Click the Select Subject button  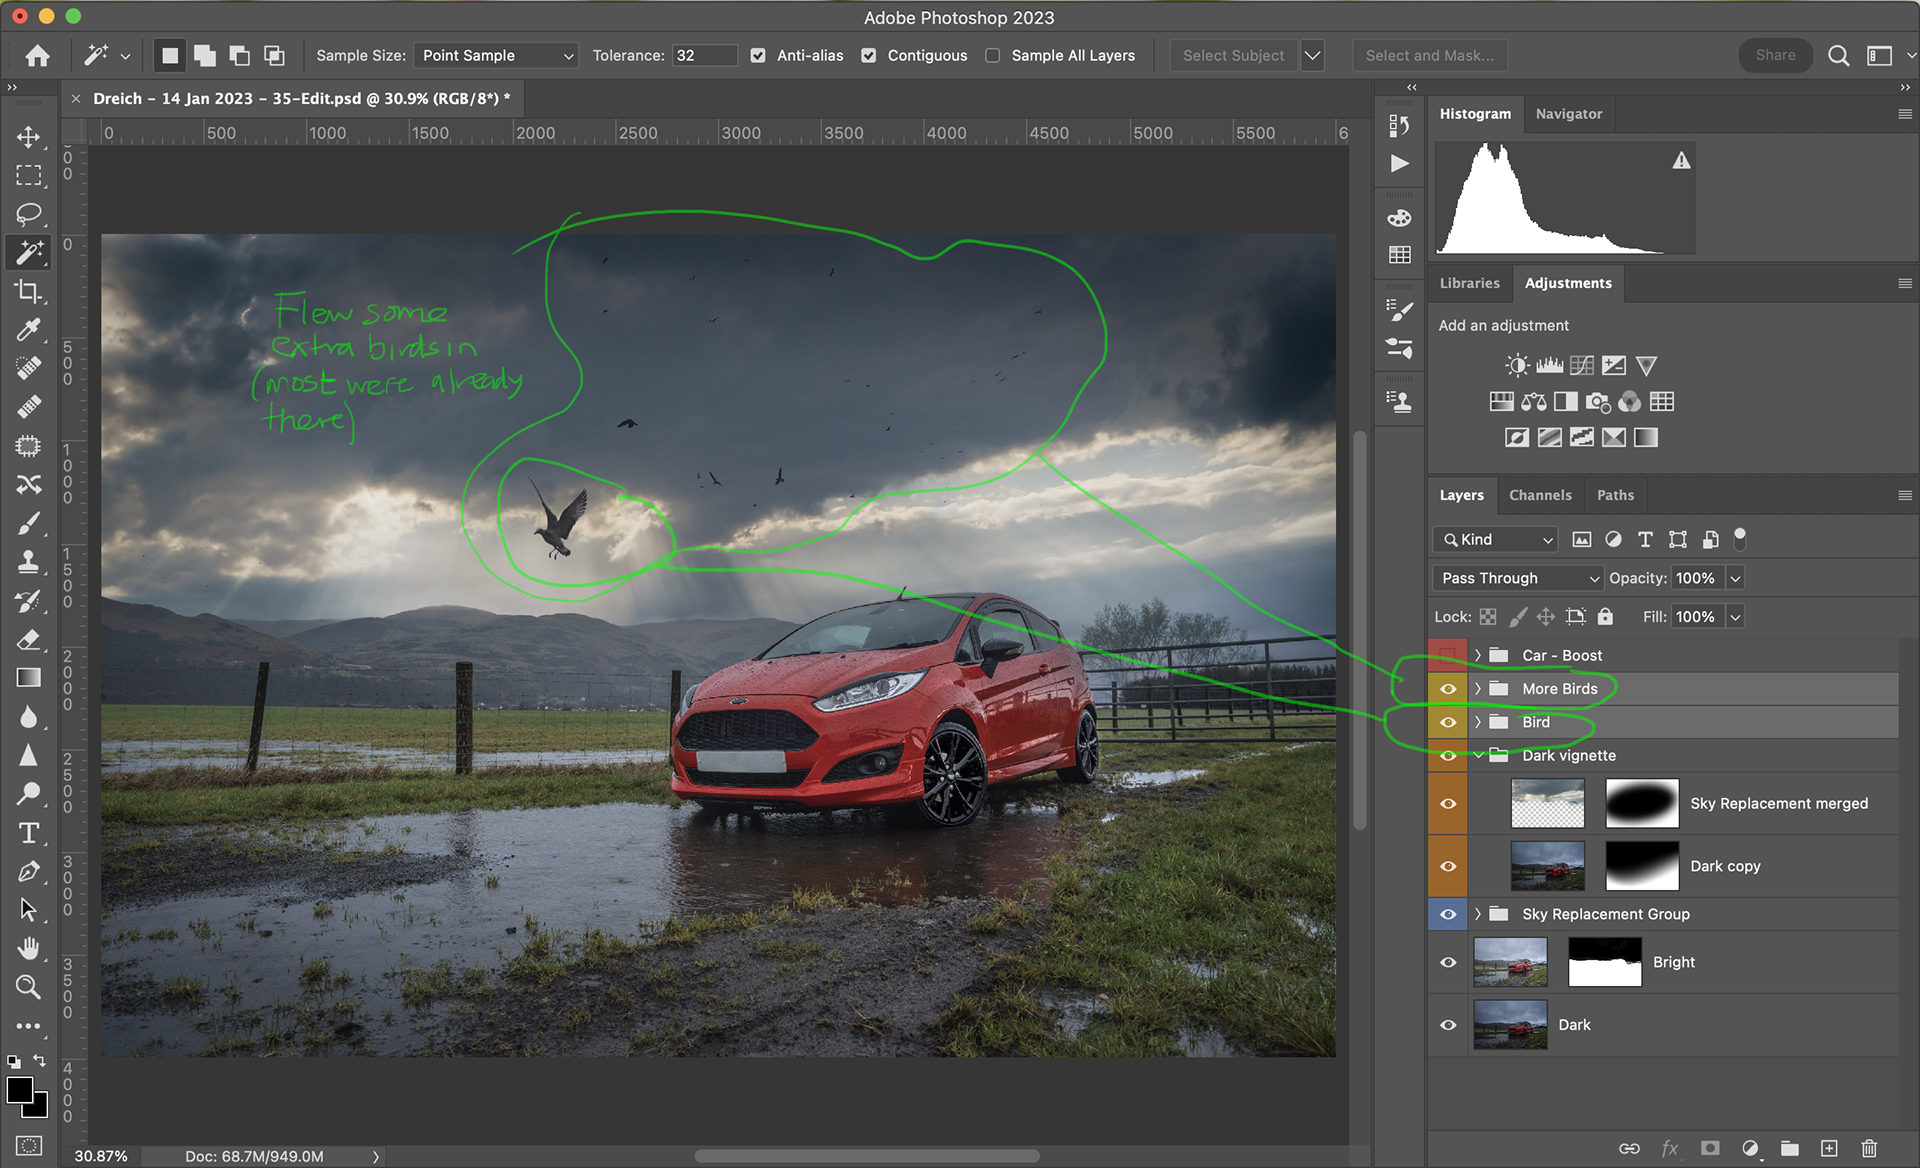pyautogui.click(x=1233, y=56)
